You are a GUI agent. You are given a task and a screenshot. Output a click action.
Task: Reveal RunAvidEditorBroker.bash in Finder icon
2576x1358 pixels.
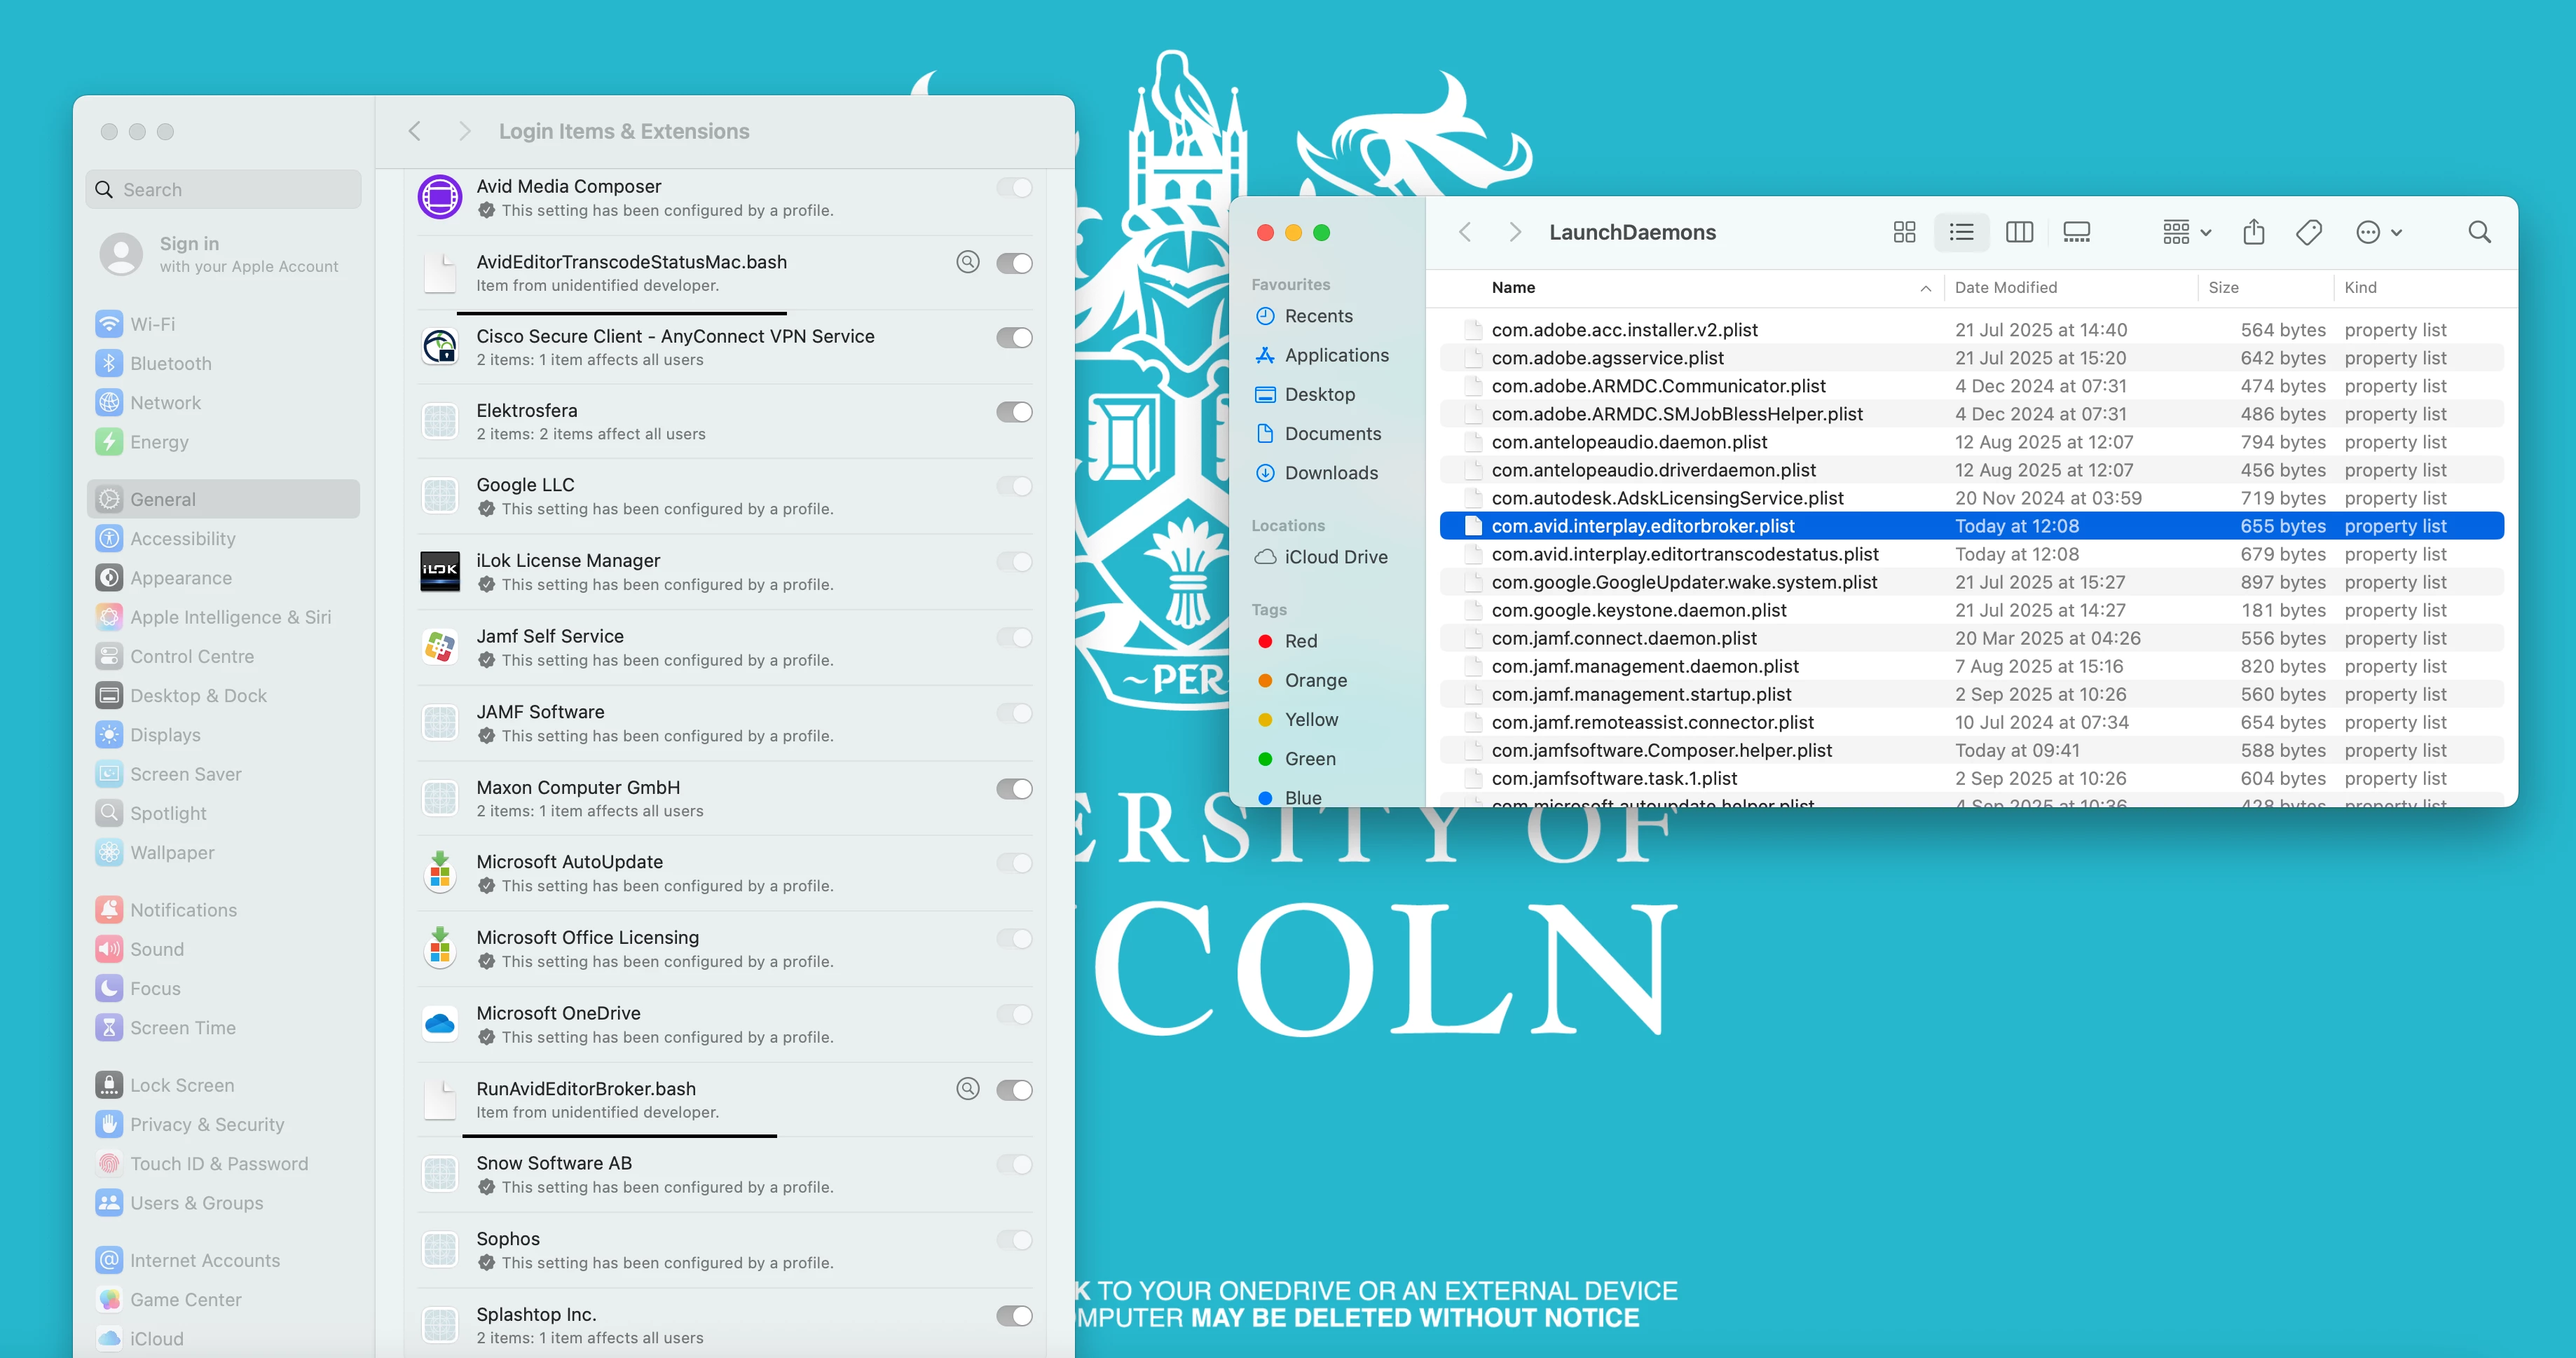click(967, 1089)
